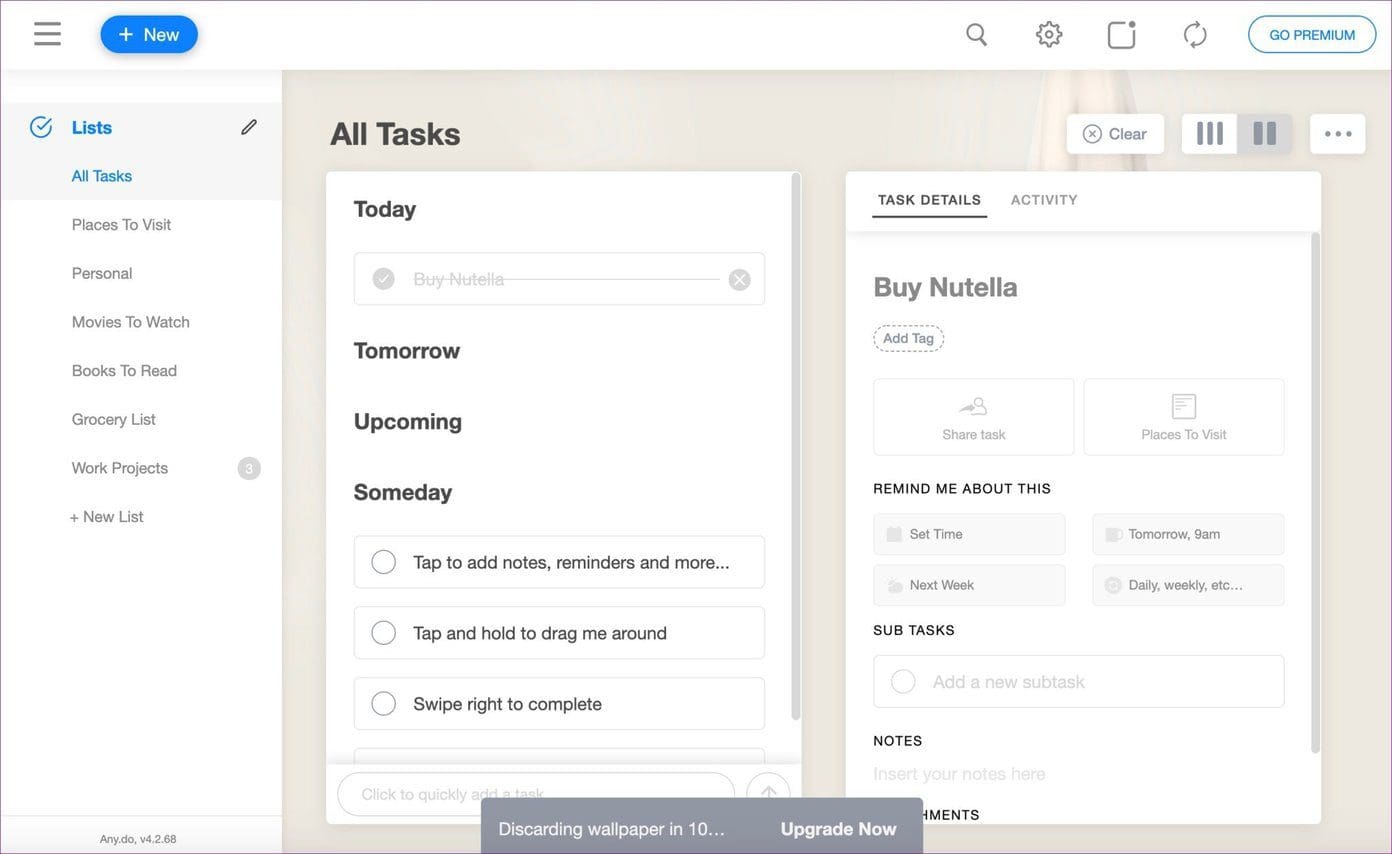
Task: Click the Add a new subtask field
Action: [1079, 682]
